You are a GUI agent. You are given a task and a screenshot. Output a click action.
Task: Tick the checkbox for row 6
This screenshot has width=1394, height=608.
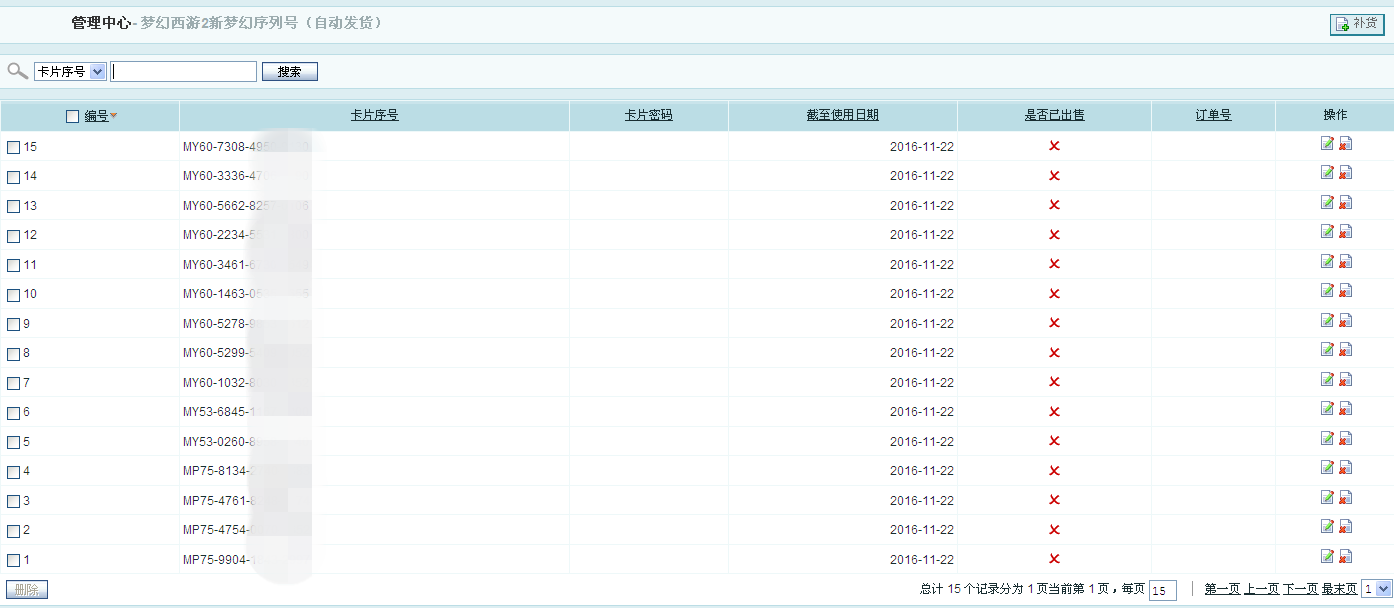click(x=13, y=413)
